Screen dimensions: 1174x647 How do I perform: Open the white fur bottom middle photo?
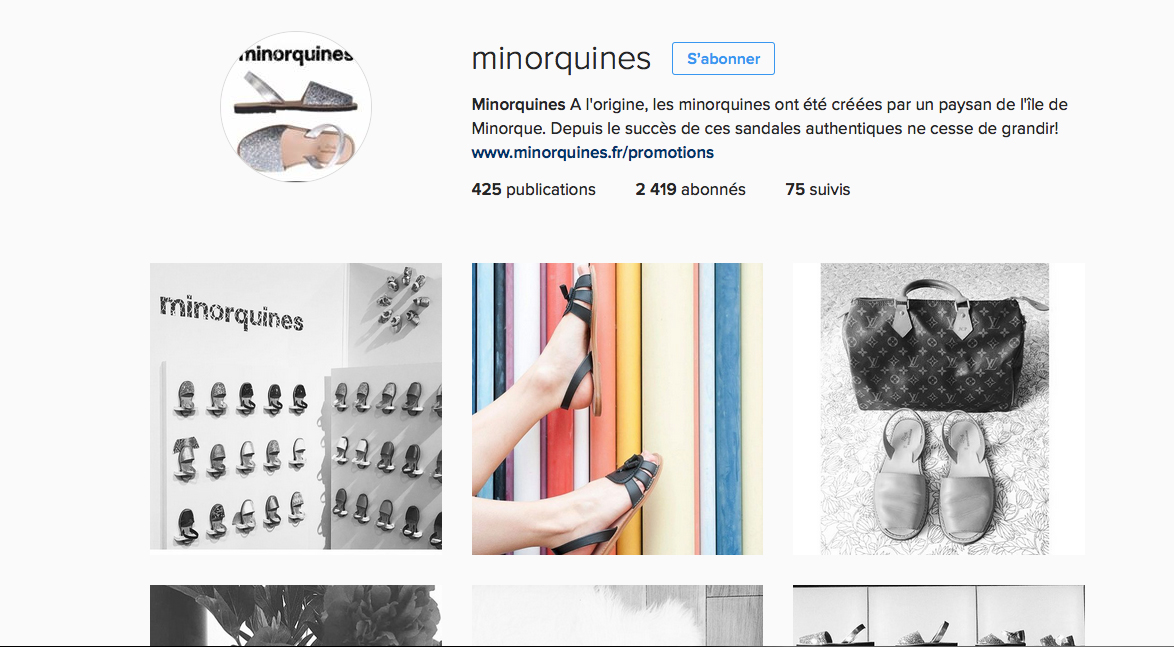pyautogui.click(x=617, y=616)
